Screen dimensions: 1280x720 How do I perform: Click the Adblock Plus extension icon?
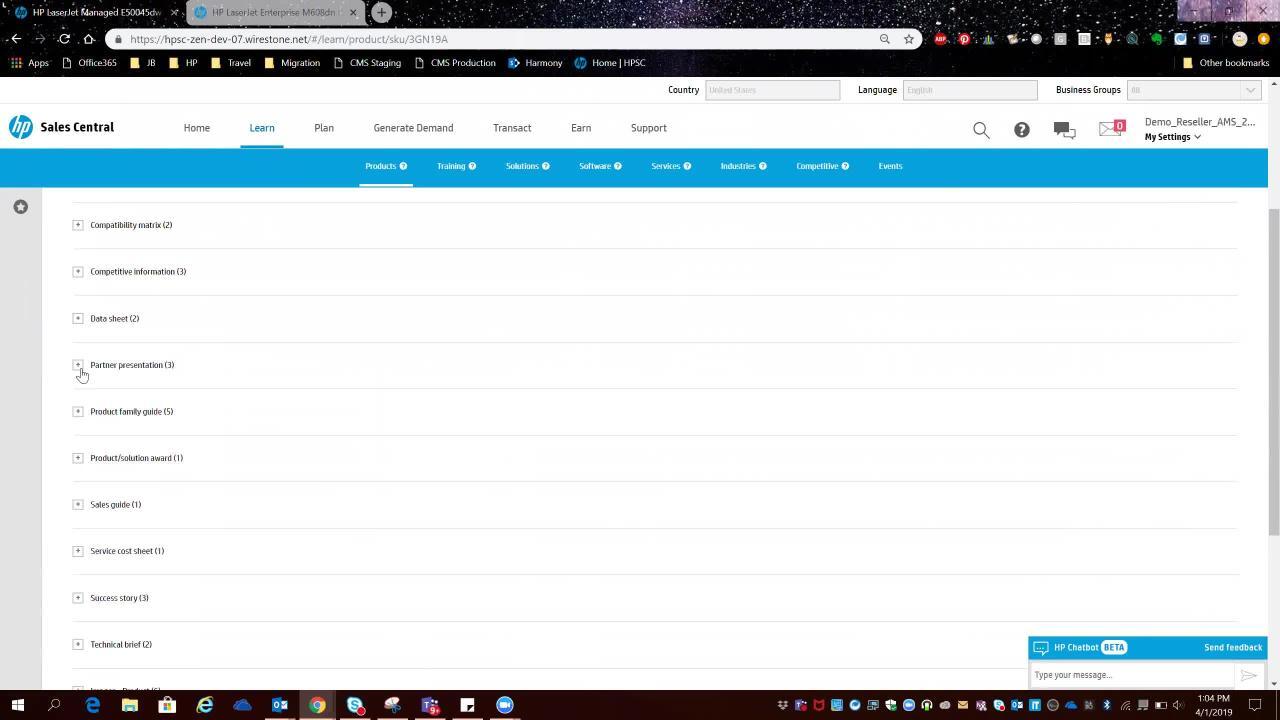[x=941, y=39]
